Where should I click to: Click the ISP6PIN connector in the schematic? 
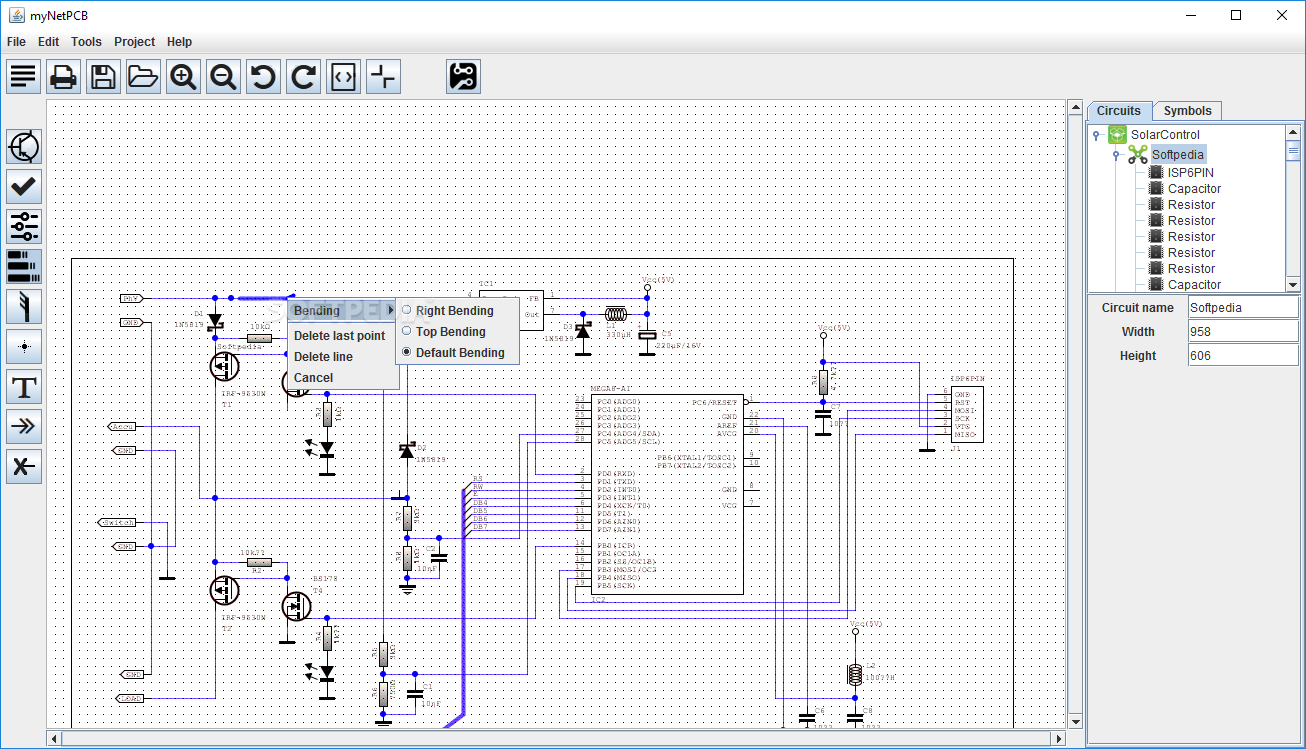coord(966,414)
